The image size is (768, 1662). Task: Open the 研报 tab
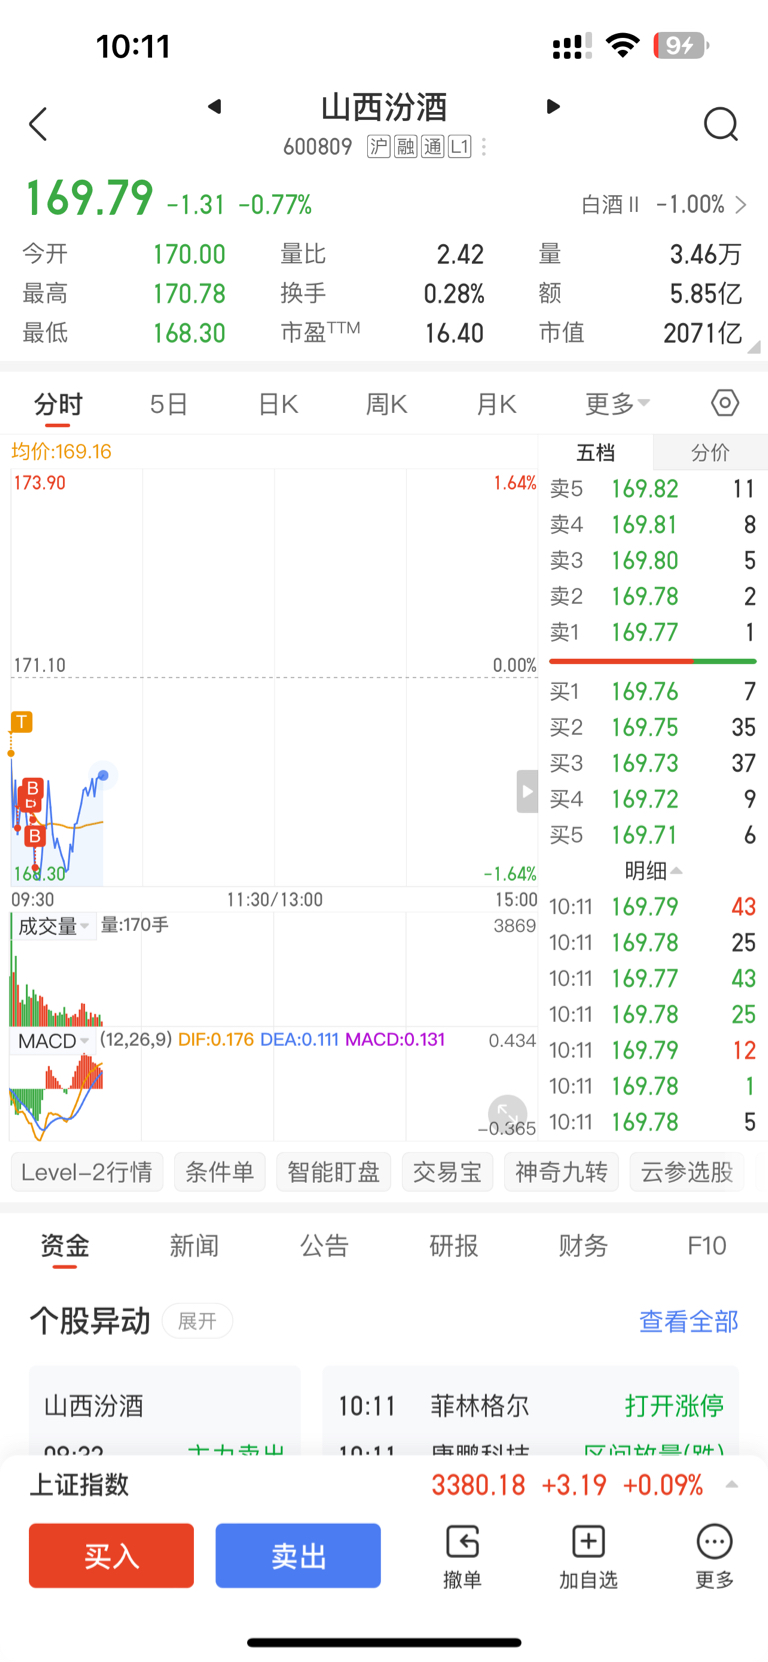point(454,1246)
